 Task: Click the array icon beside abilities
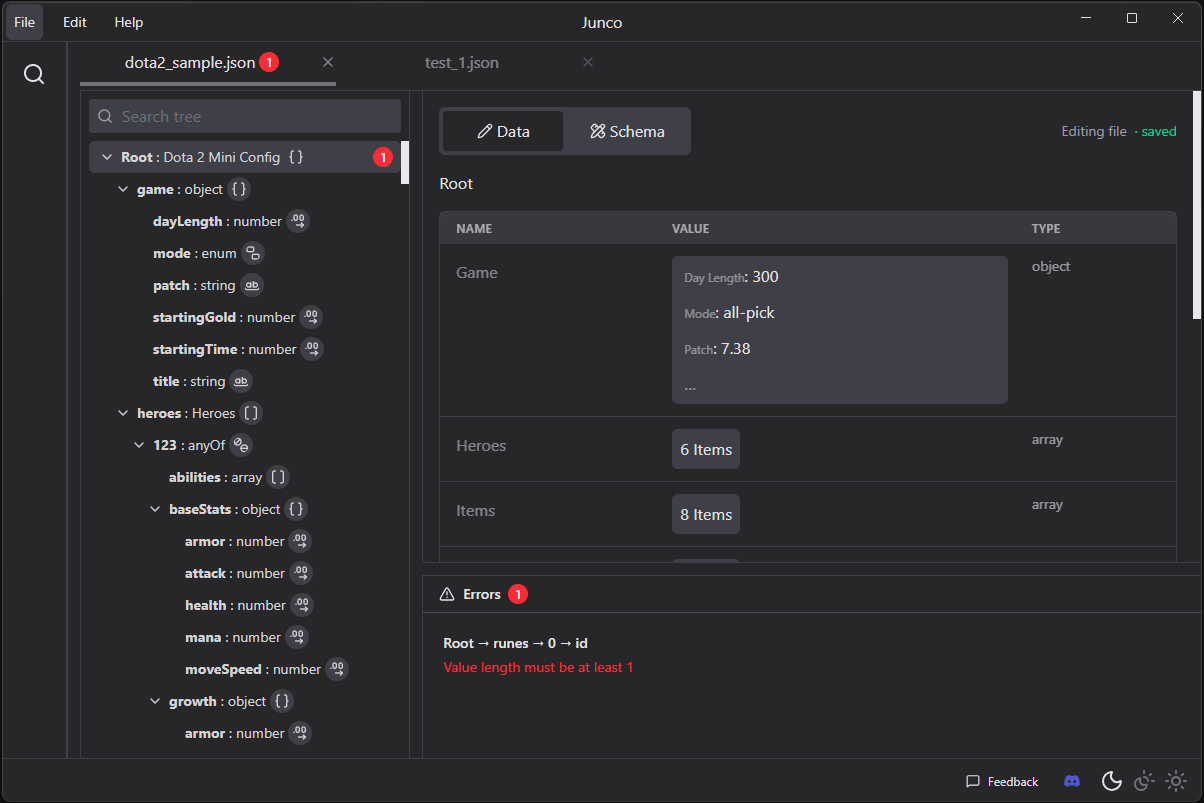coord(278,477)
